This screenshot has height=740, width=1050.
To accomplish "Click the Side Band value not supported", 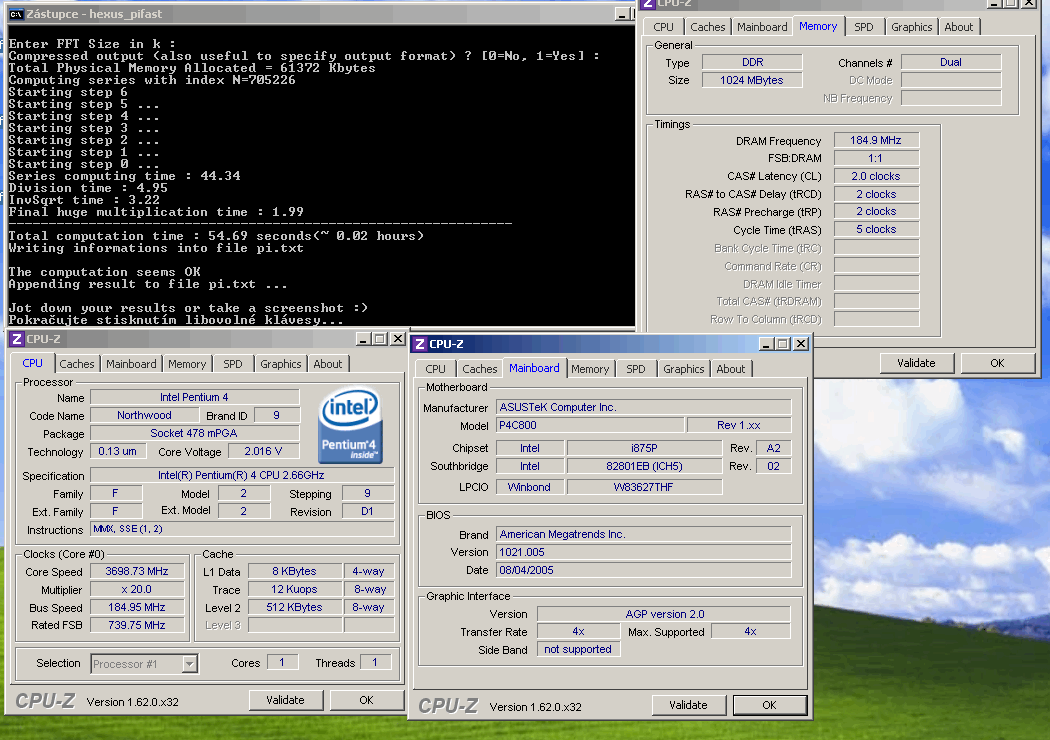I will point(579,650).
